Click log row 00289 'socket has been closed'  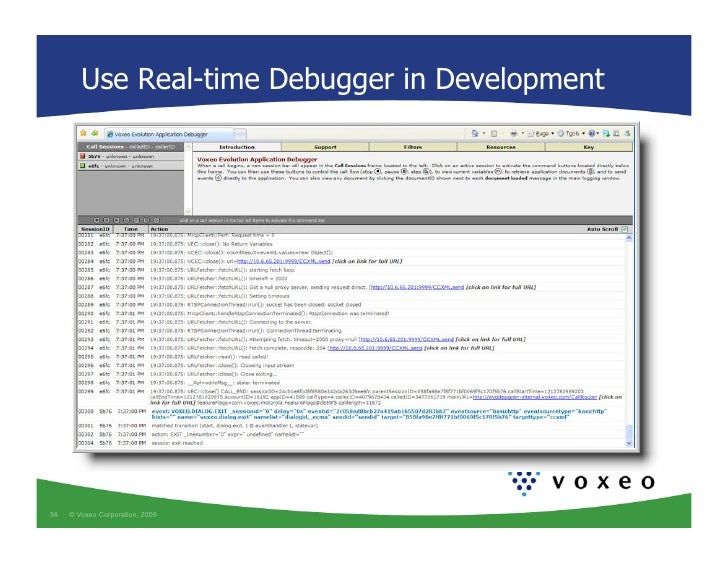point(351,305)
